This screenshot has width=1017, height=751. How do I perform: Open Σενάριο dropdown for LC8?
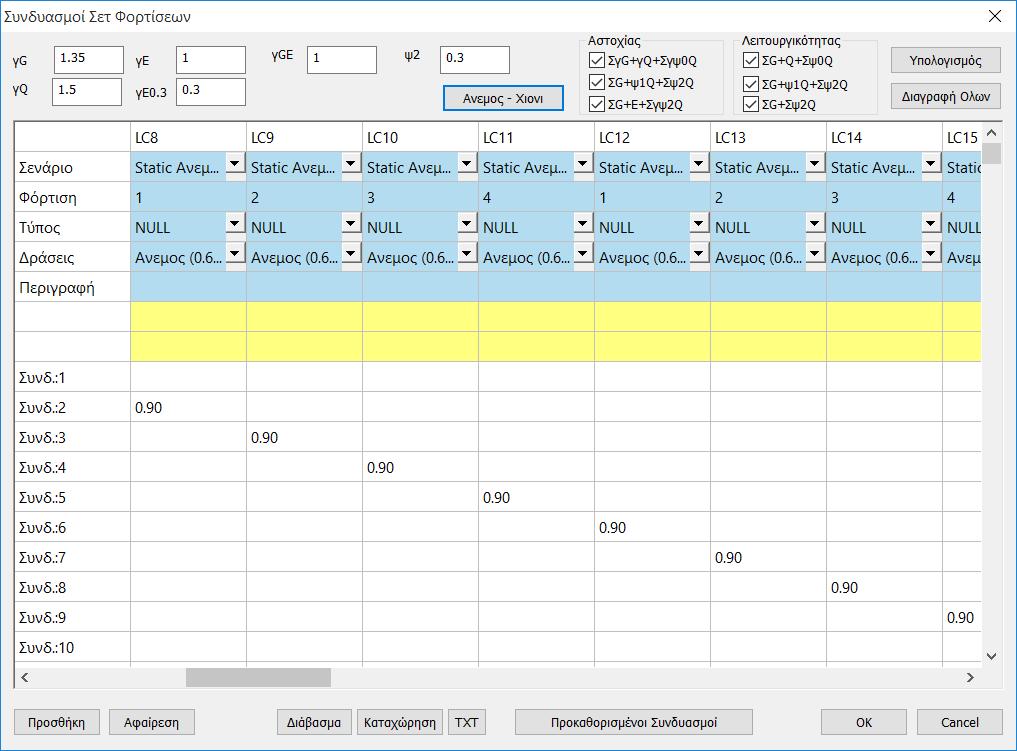pyautogui.click(x=235, y=163)
